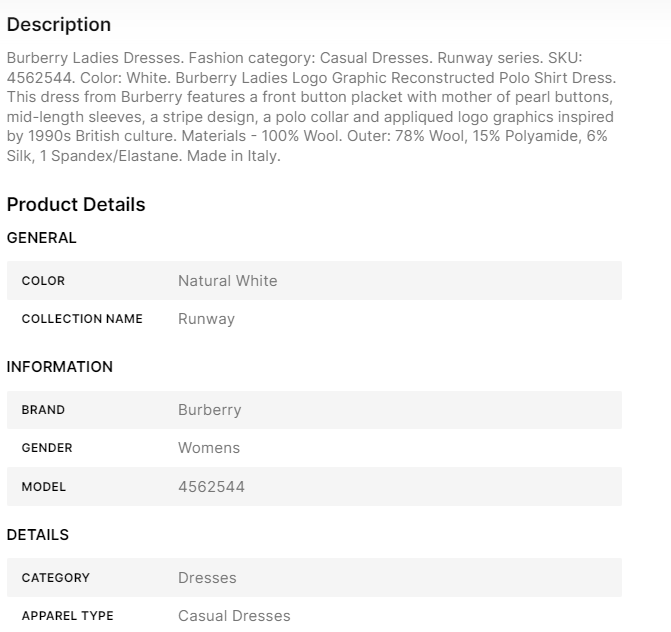671x632 pixels.
Task: Click the Product Details heading
Action: [x=76, y=205]
